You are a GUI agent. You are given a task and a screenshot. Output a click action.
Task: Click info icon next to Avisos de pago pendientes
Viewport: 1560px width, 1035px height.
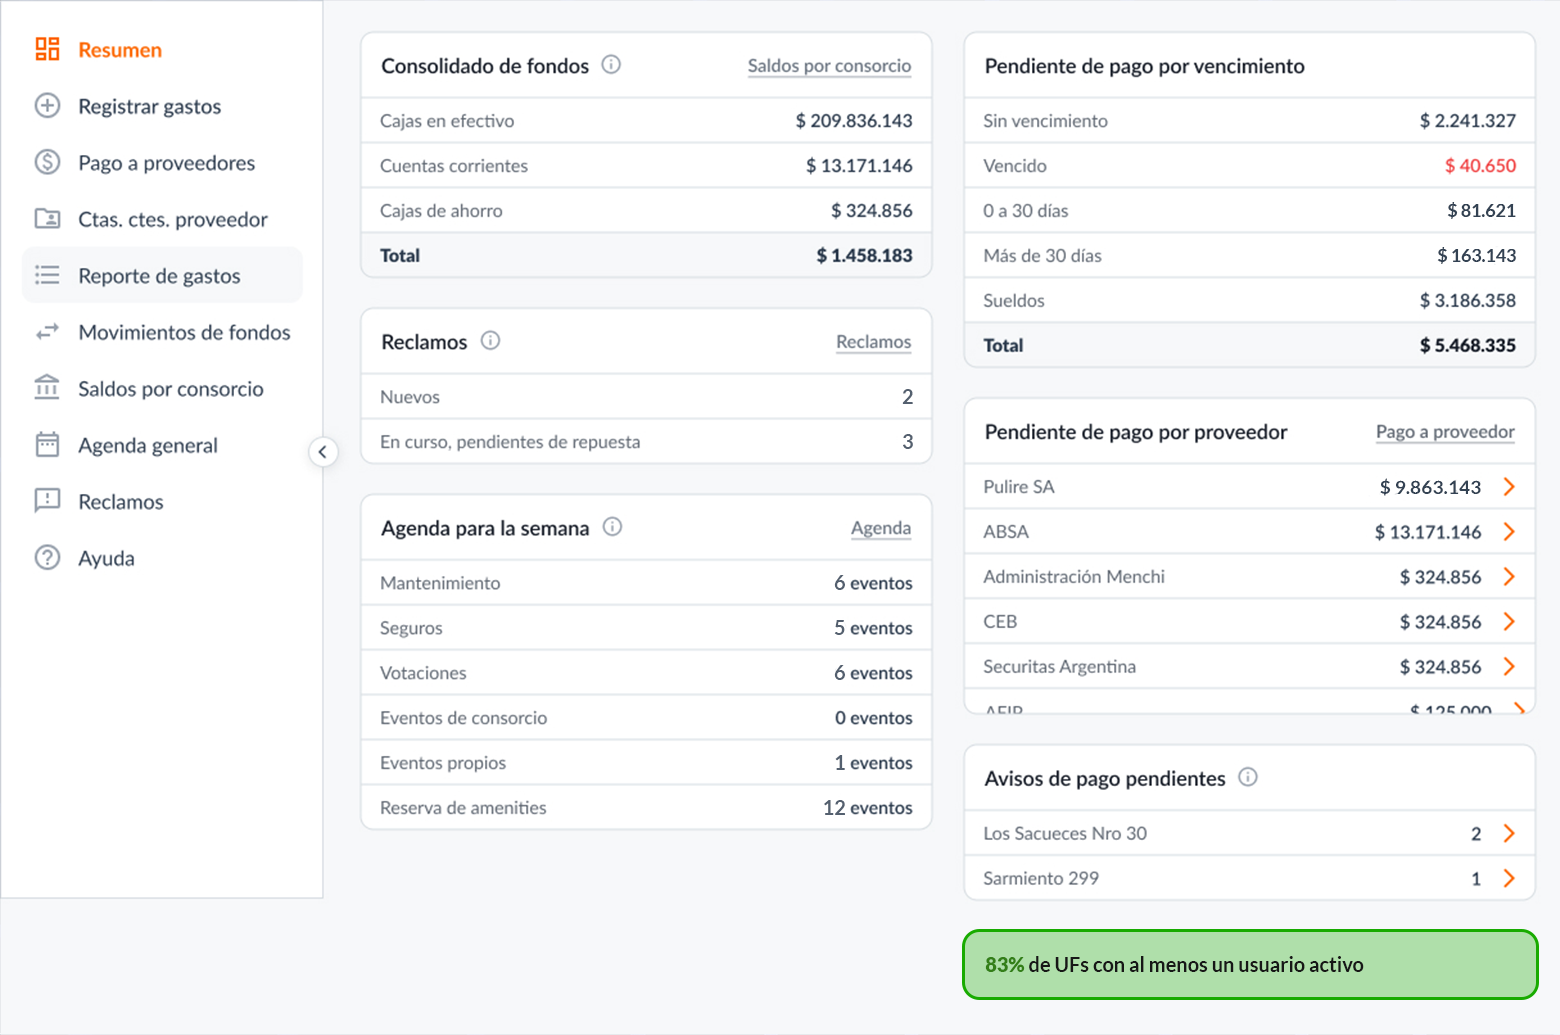(x=1248, y=777)
